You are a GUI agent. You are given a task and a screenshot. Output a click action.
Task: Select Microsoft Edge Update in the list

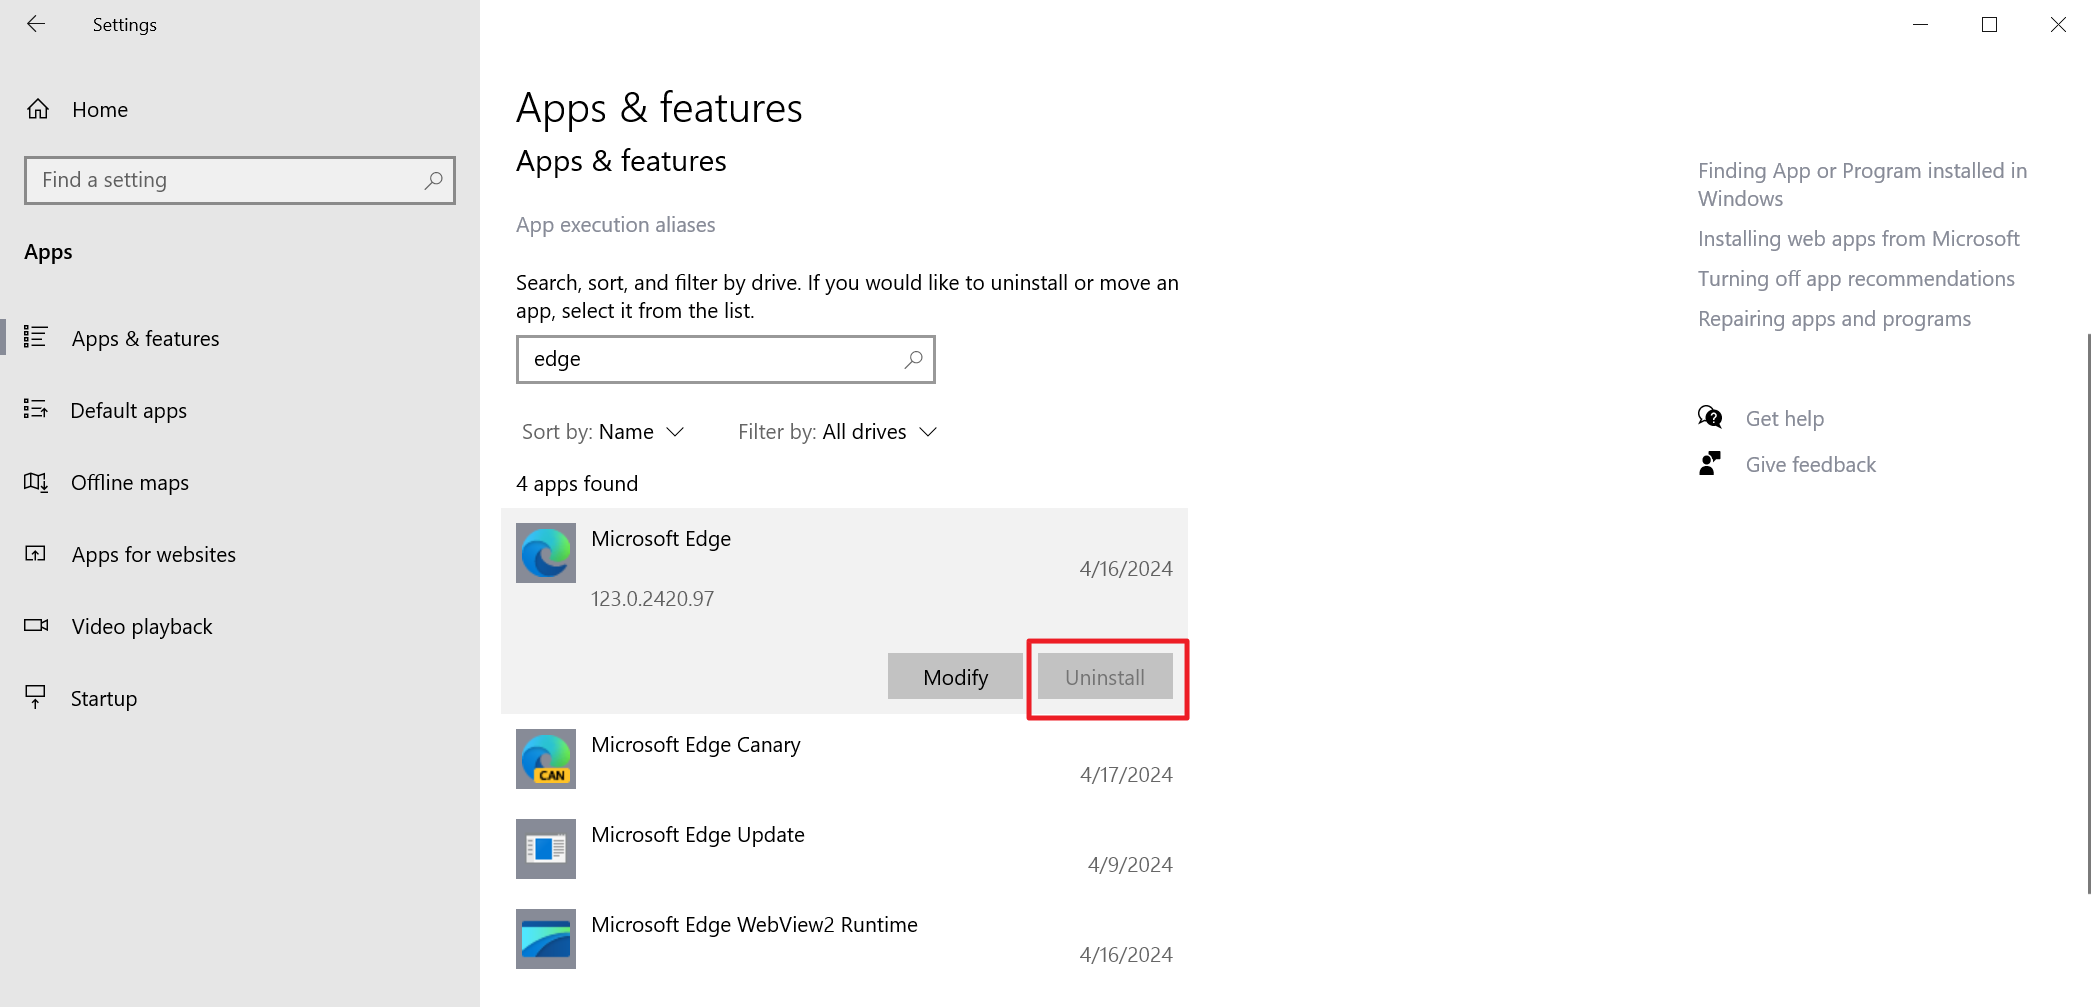click(x=844, y=849)
